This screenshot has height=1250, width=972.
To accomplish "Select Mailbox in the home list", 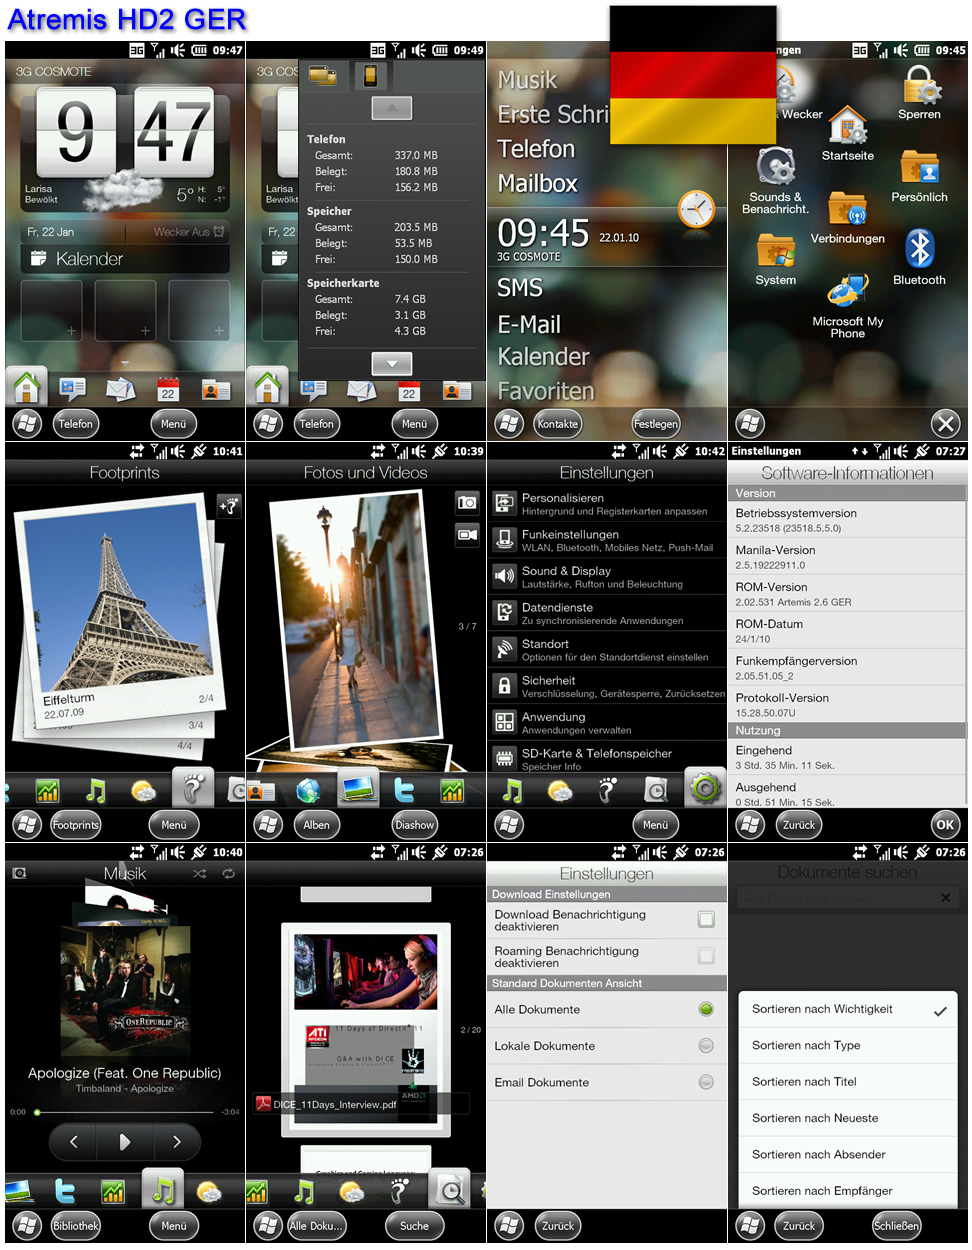I will (x=538, y=183).
